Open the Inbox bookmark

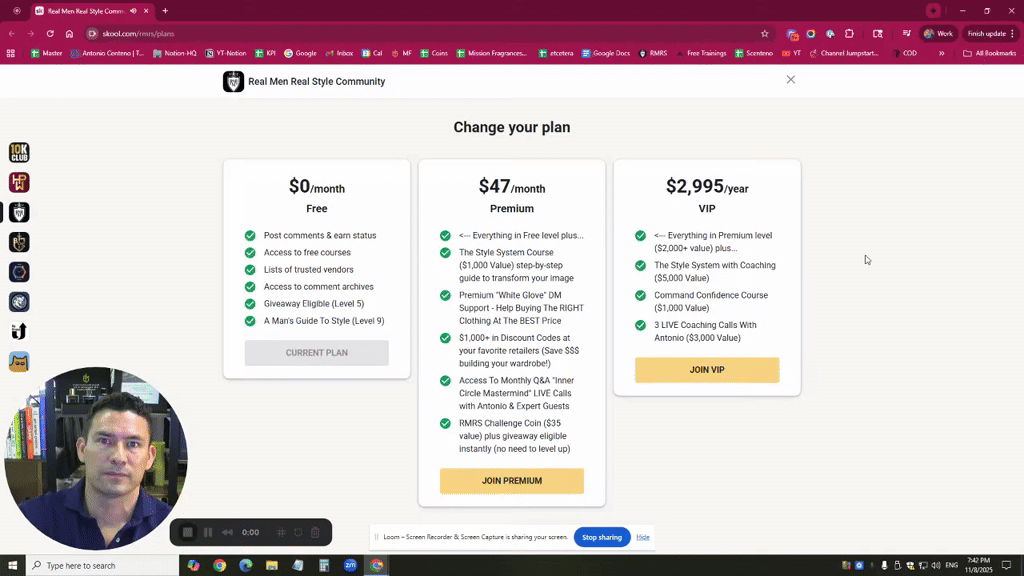tap(339, 54)
